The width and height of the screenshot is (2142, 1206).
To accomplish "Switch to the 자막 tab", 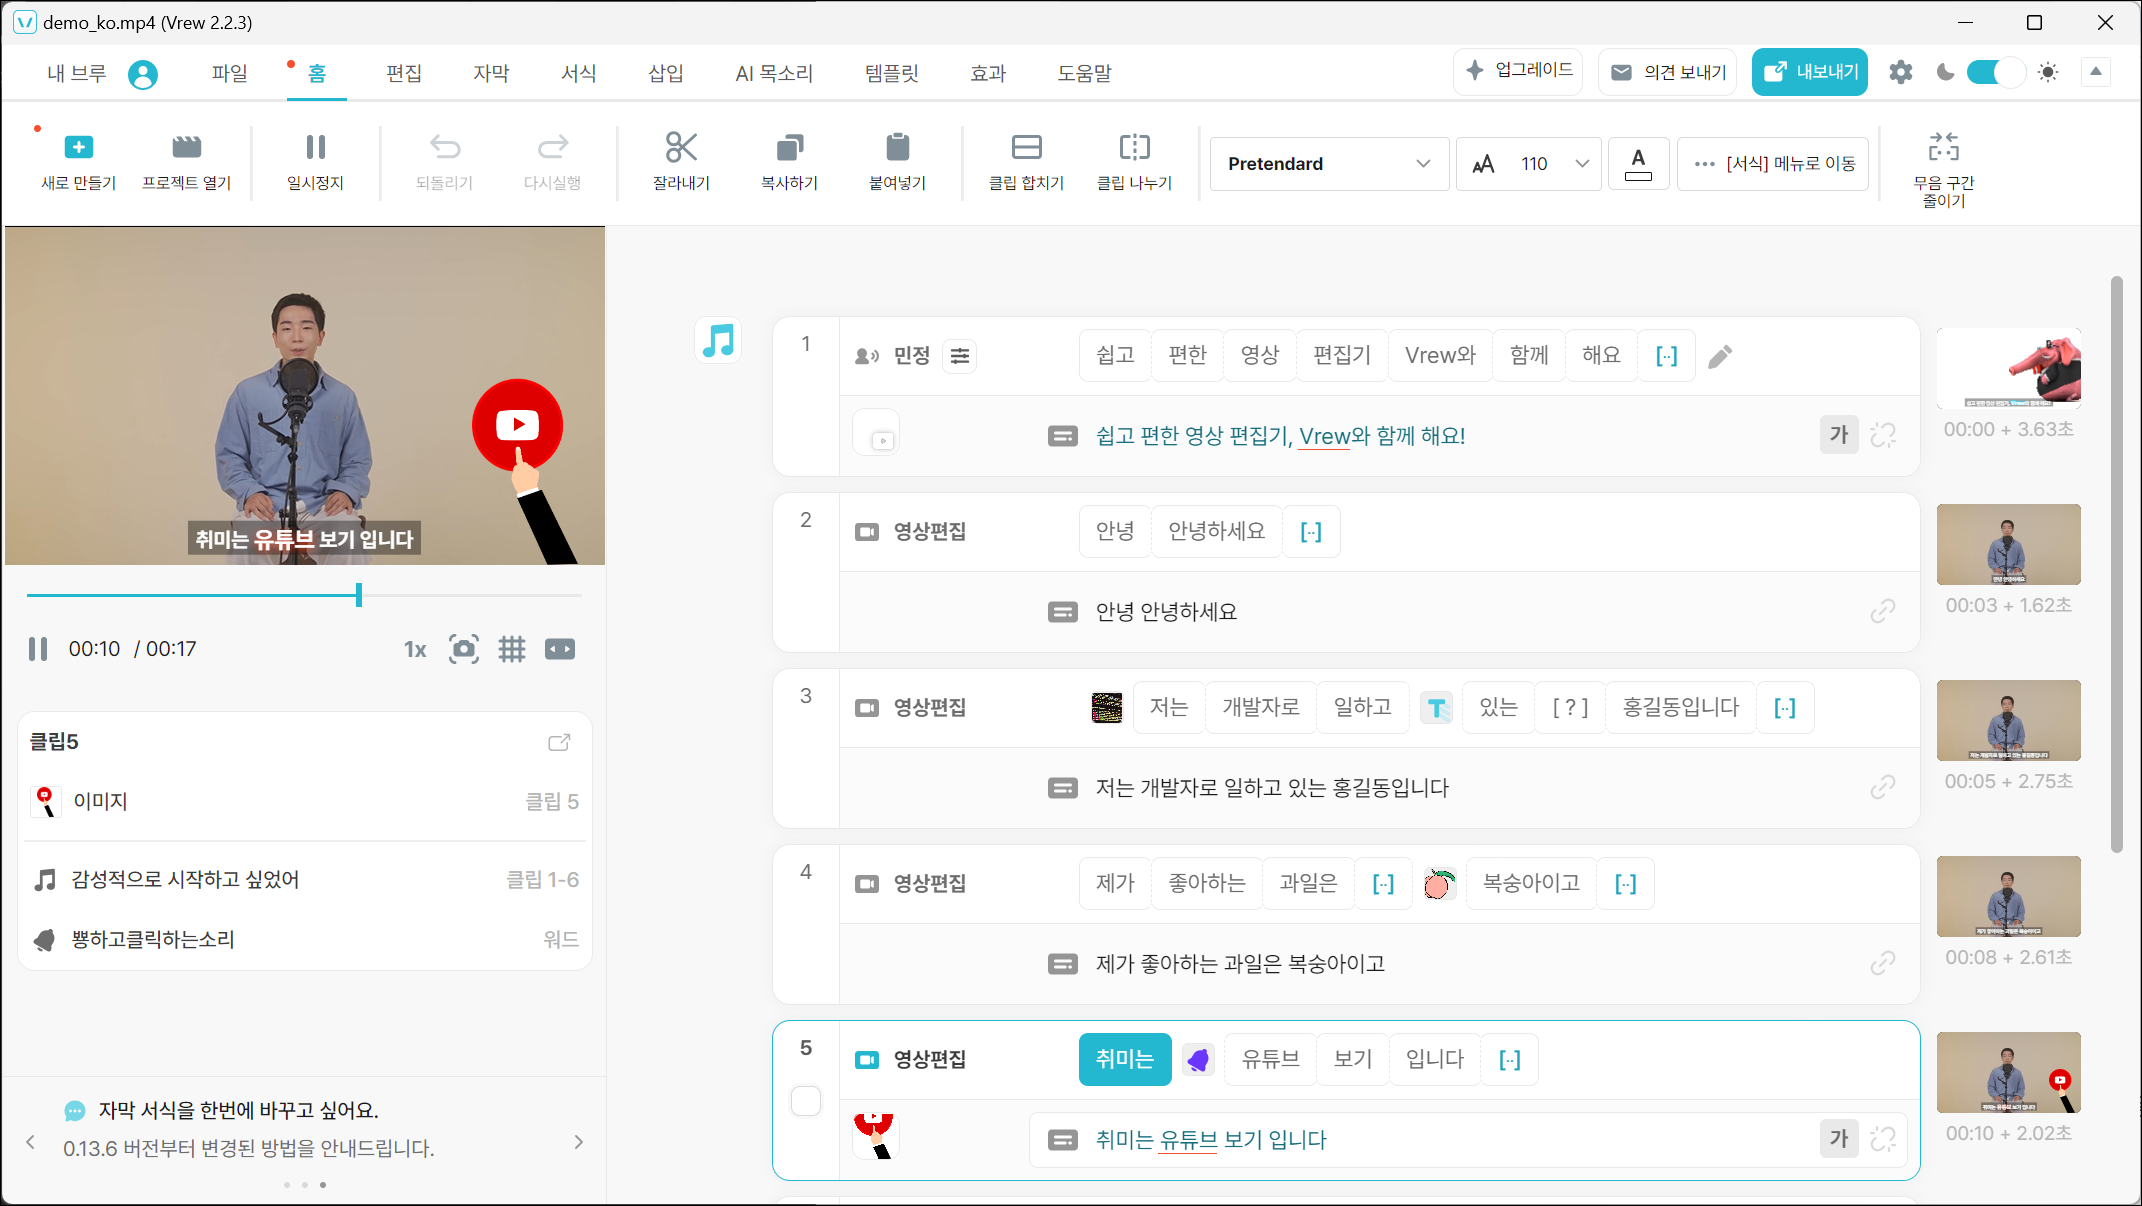I will pyautogui.click(x=491, y=73).
